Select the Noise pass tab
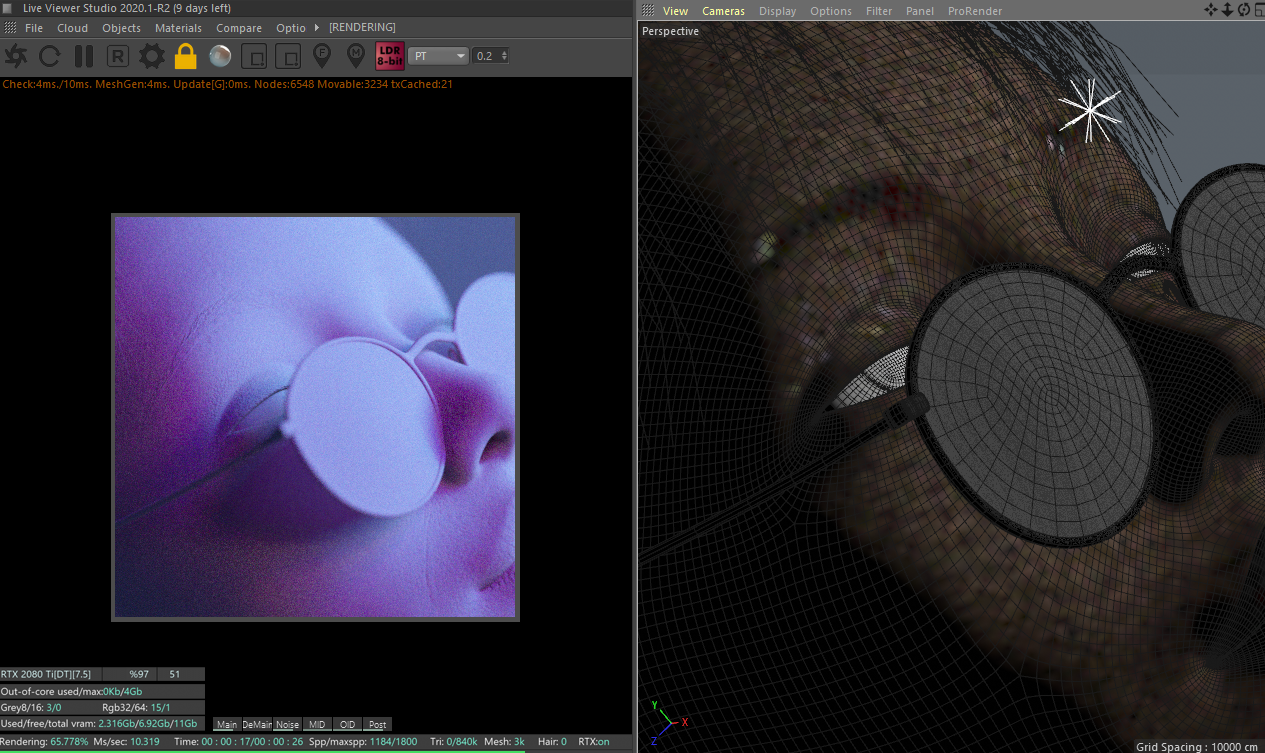 point(287,724)
